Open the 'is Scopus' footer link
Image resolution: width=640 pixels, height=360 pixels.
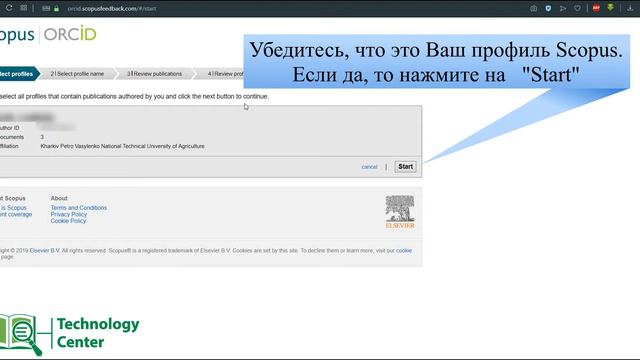(13, 208)
